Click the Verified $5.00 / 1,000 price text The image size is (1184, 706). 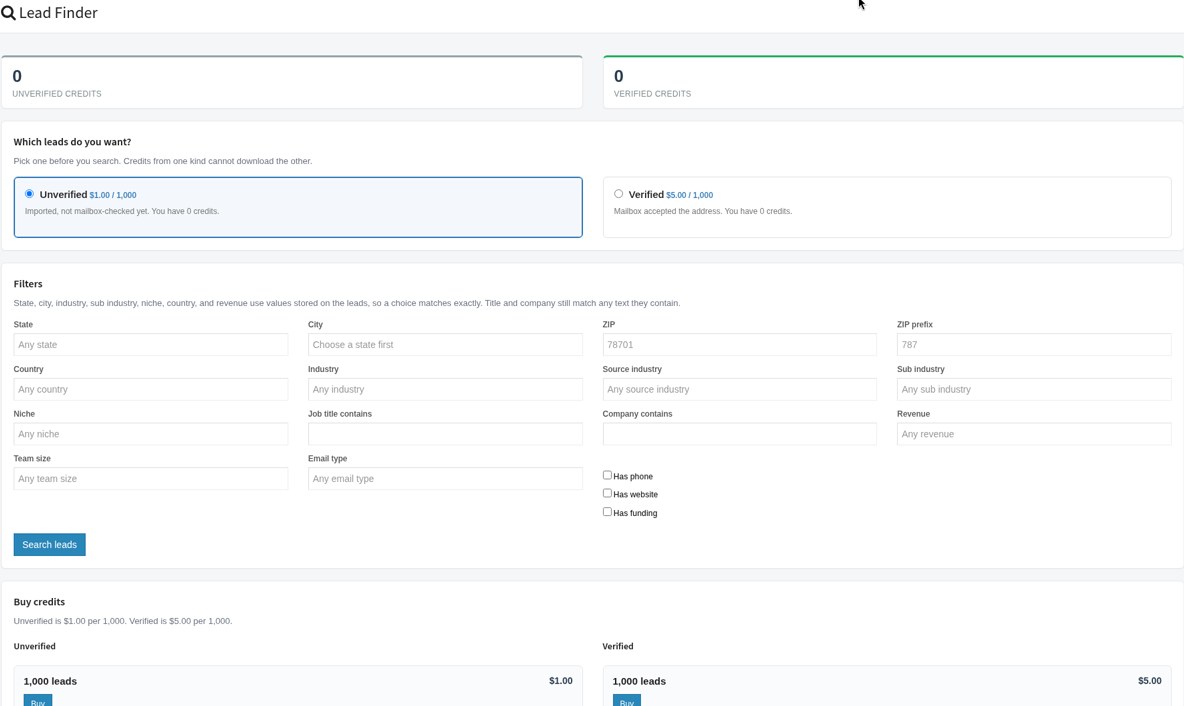pyautogui.click(x=689, y=195)
